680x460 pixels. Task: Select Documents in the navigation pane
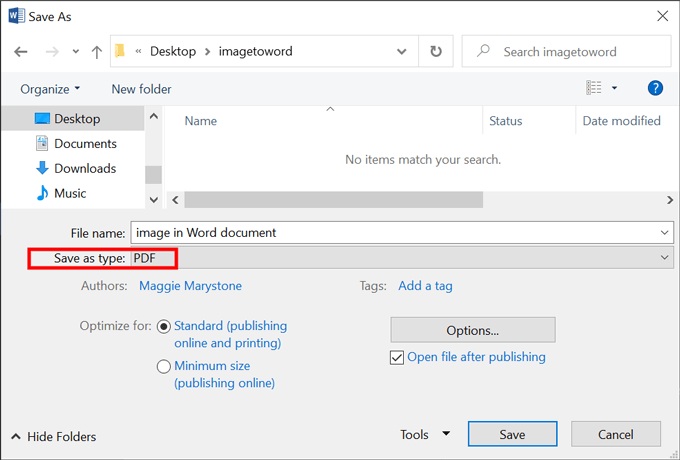point(85,143)
